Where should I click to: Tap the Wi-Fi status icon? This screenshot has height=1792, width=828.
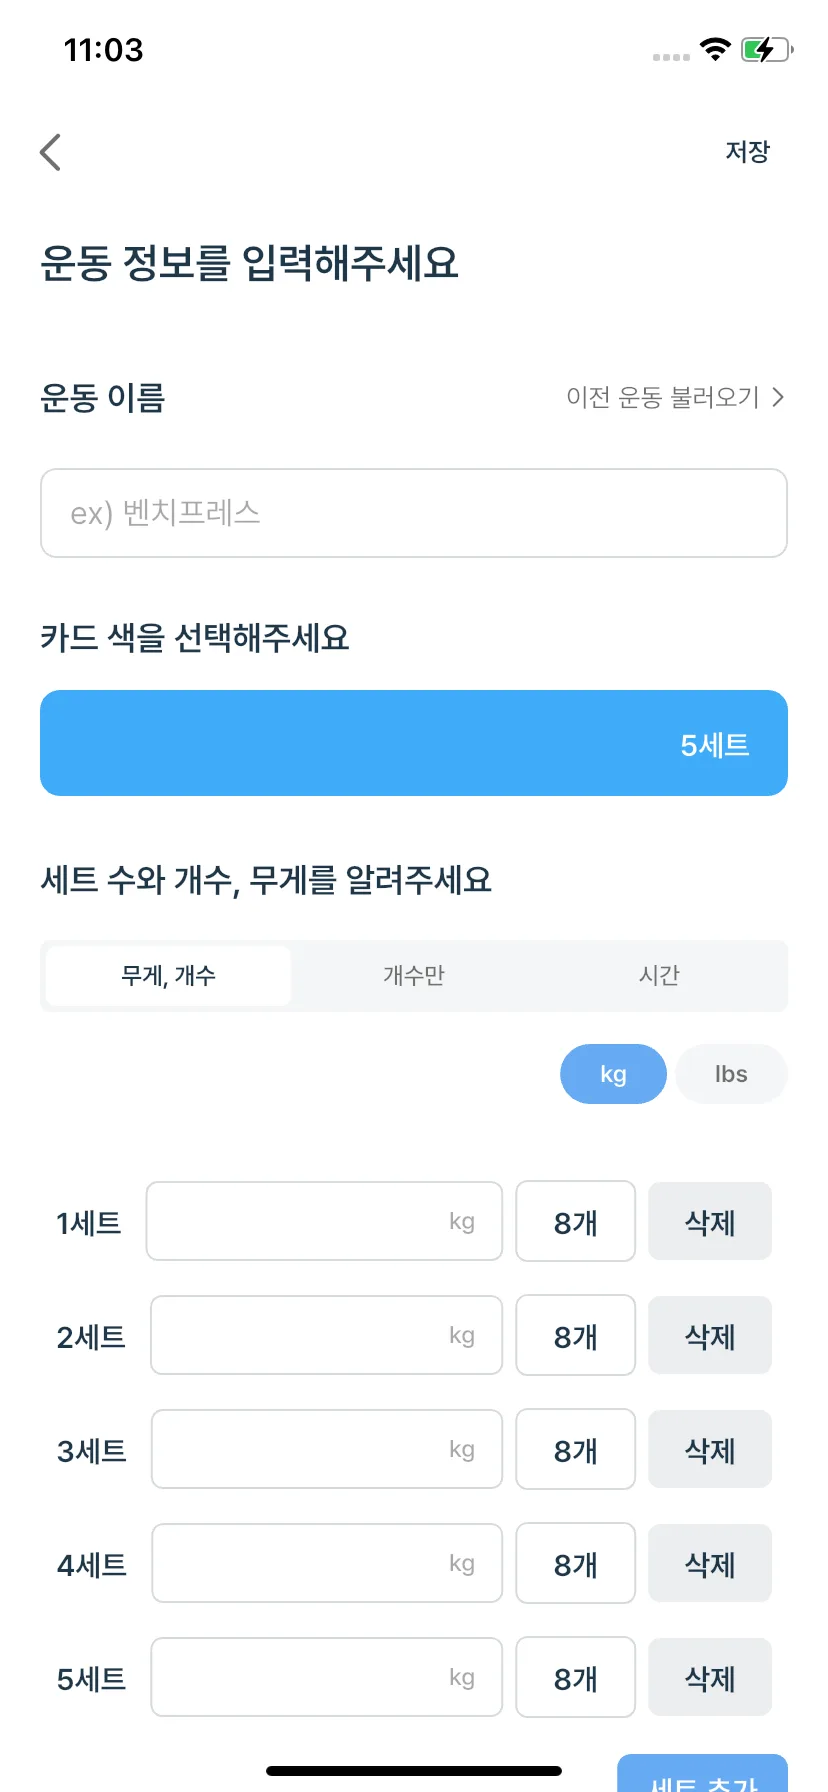click(715, 49)
